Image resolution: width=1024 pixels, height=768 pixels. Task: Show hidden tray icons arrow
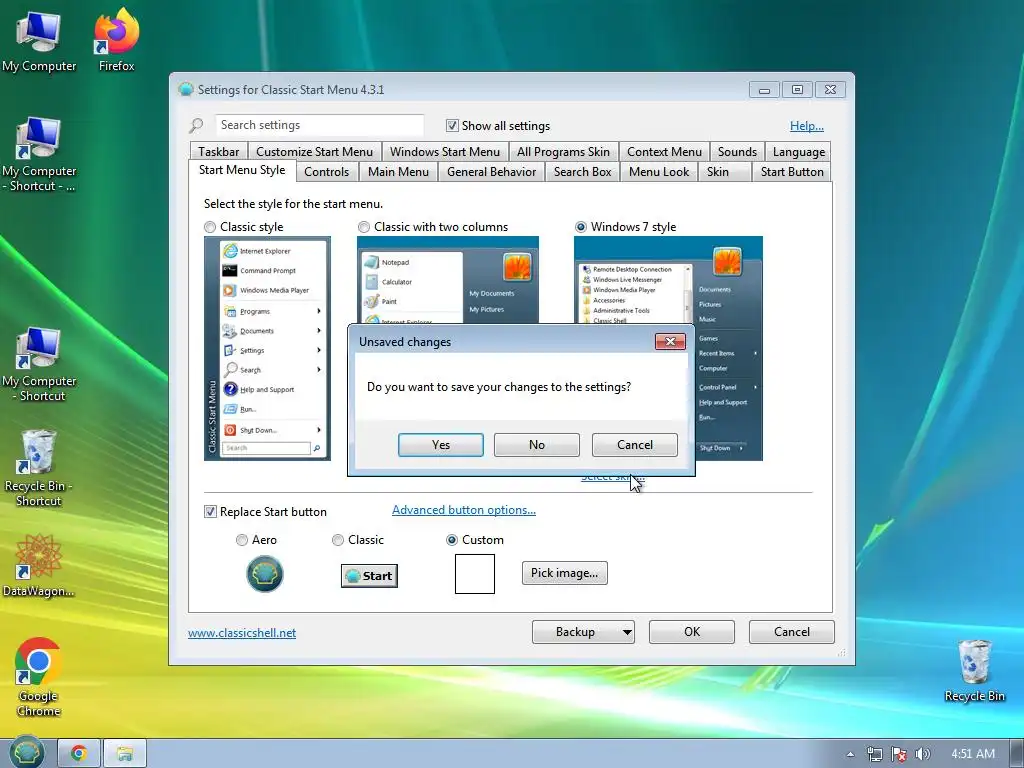pos(850,754)
